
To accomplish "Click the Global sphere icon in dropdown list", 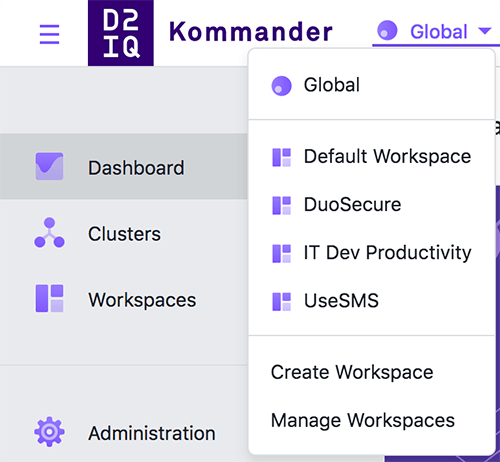I will click(x=281, y=86).
